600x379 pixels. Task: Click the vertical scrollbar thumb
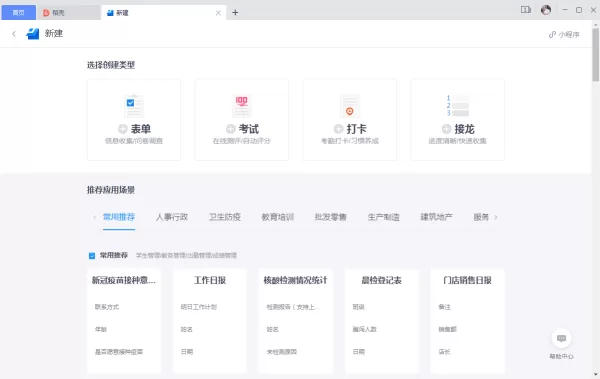(x=596, y=54)
